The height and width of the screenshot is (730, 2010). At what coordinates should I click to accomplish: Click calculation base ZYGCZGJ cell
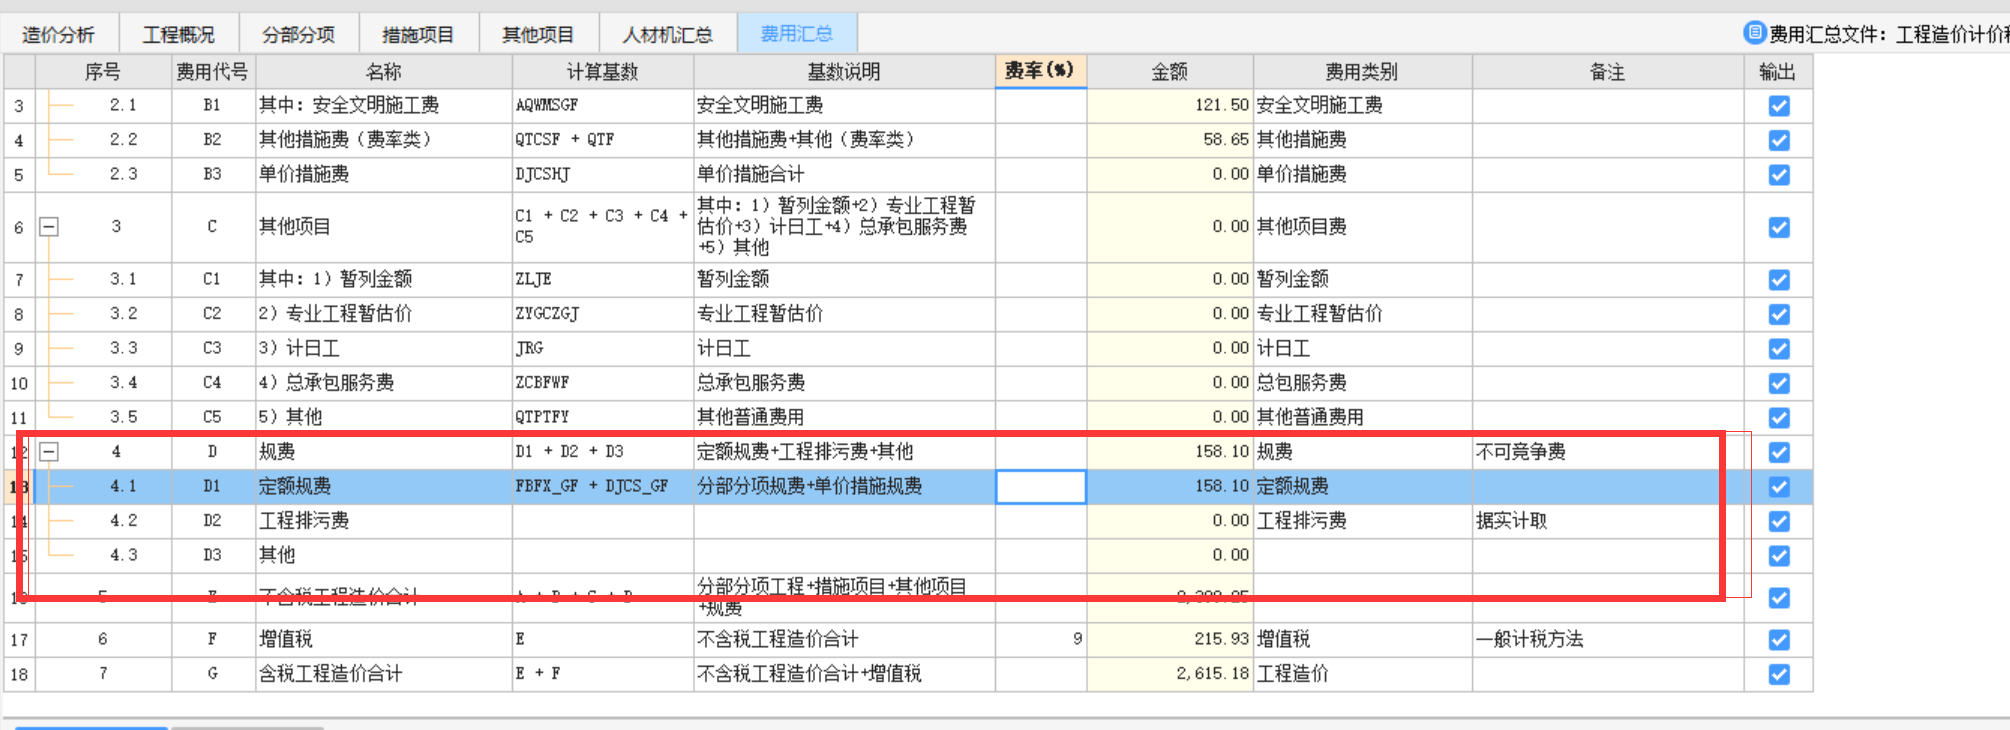(602, 314)
